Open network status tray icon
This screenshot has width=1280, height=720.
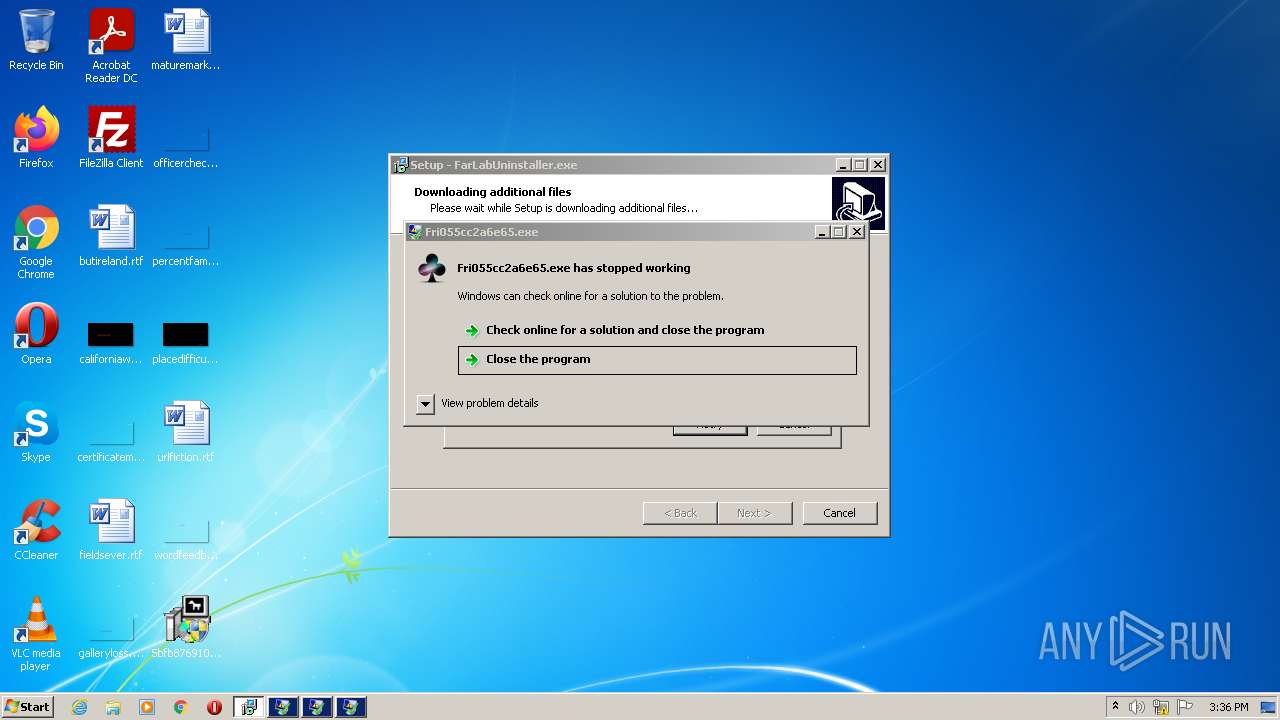point(1161,707)
